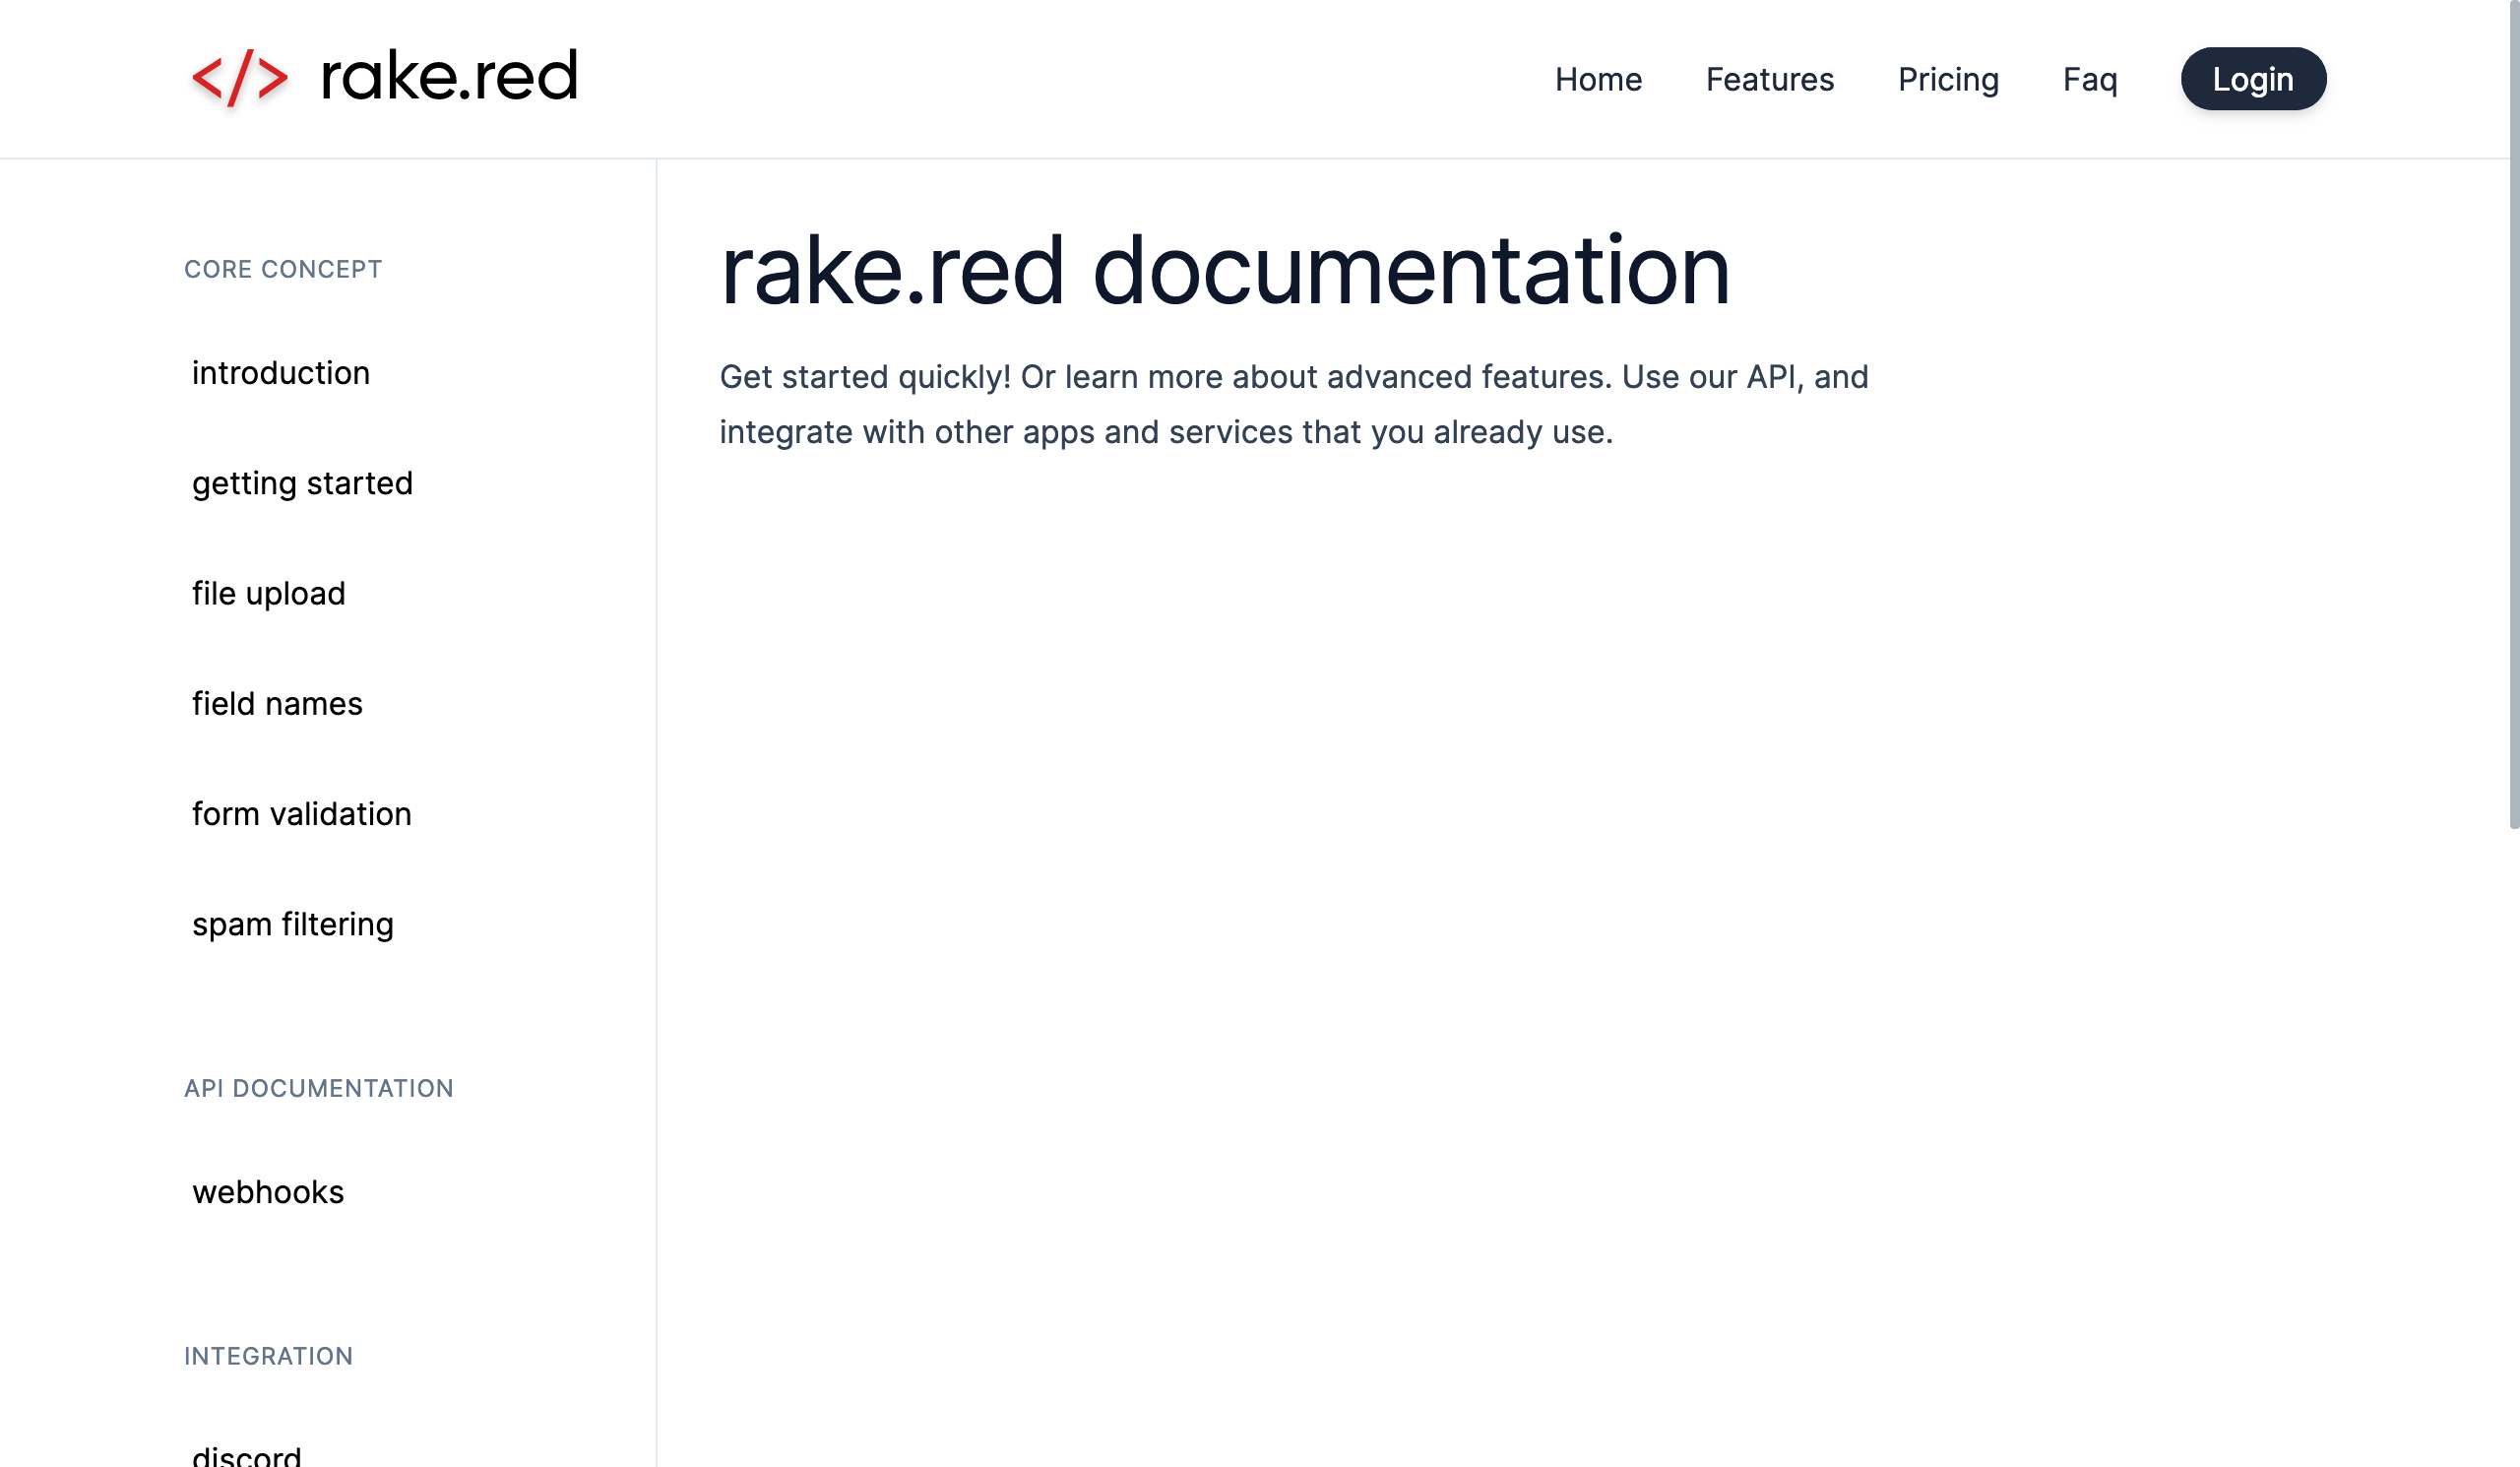2520x1467 pixels.
Task: Open the field names section
Action: 277,704
